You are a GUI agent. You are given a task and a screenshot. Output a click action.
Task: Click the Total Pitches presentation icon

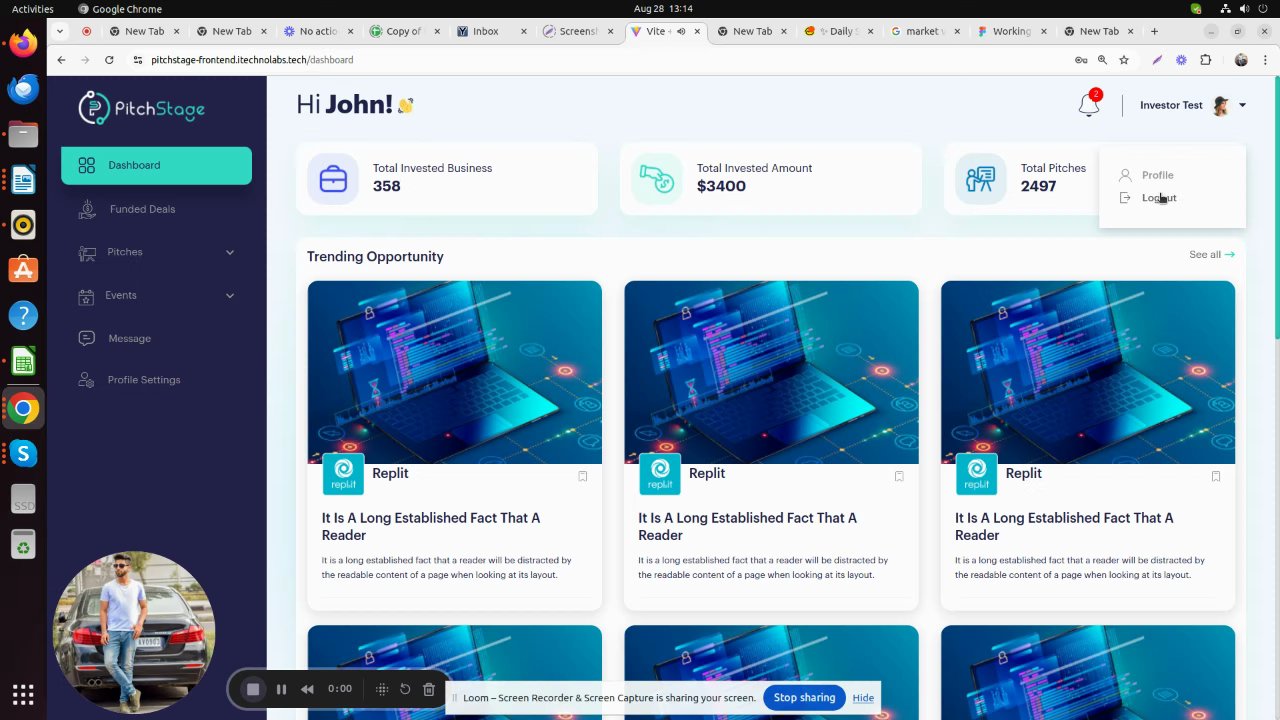980,179
